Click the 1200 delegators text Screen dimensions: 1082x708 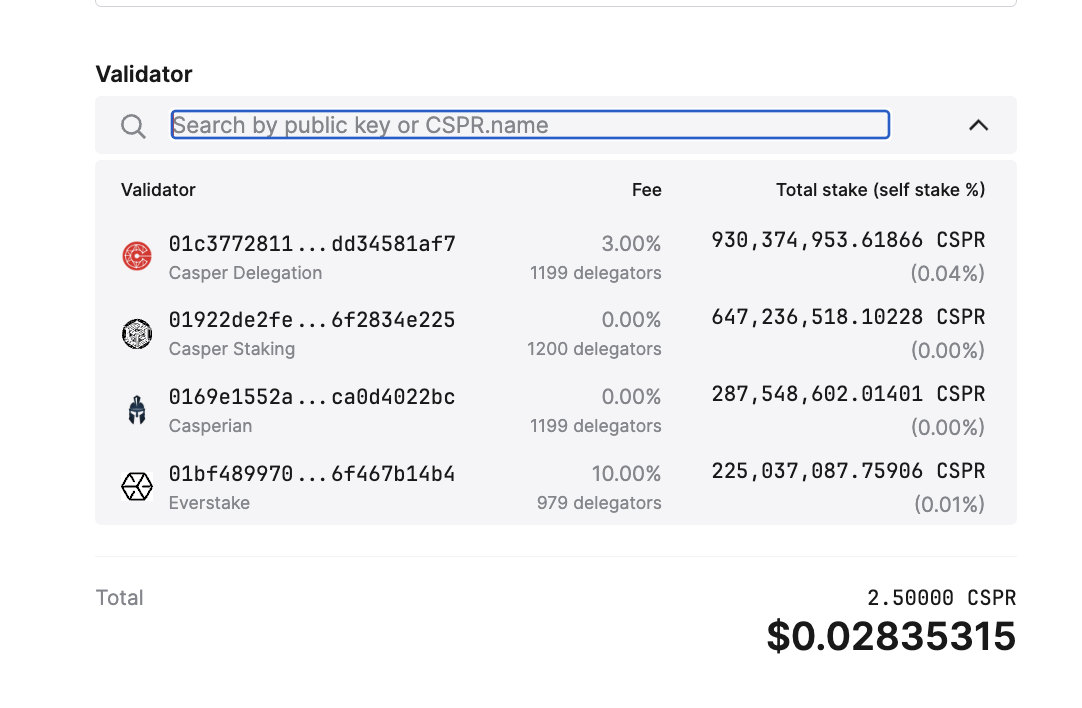594,349
